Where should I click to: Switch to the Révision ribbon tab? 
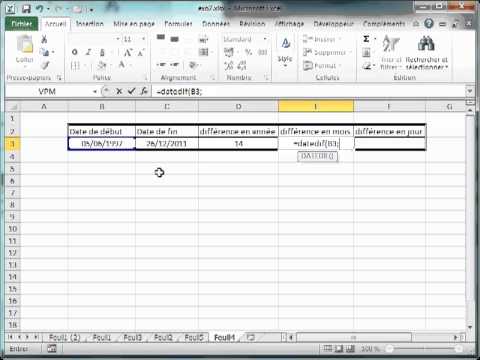click(252, 24)
